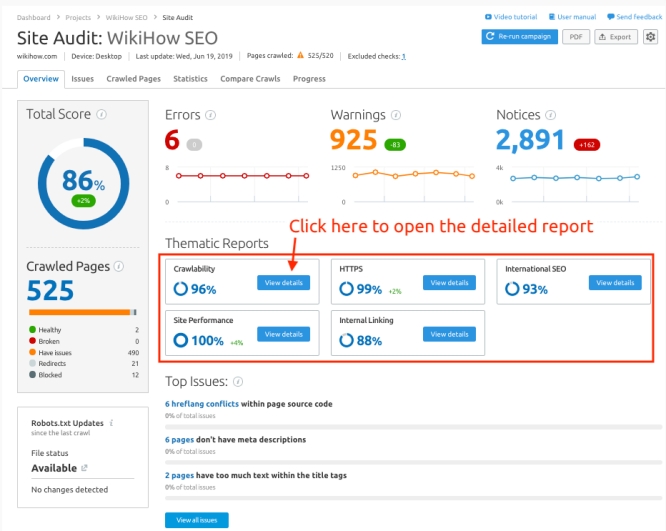Click the info icon next to Notices
666x531 pixels.
click(x=551, y=116)
